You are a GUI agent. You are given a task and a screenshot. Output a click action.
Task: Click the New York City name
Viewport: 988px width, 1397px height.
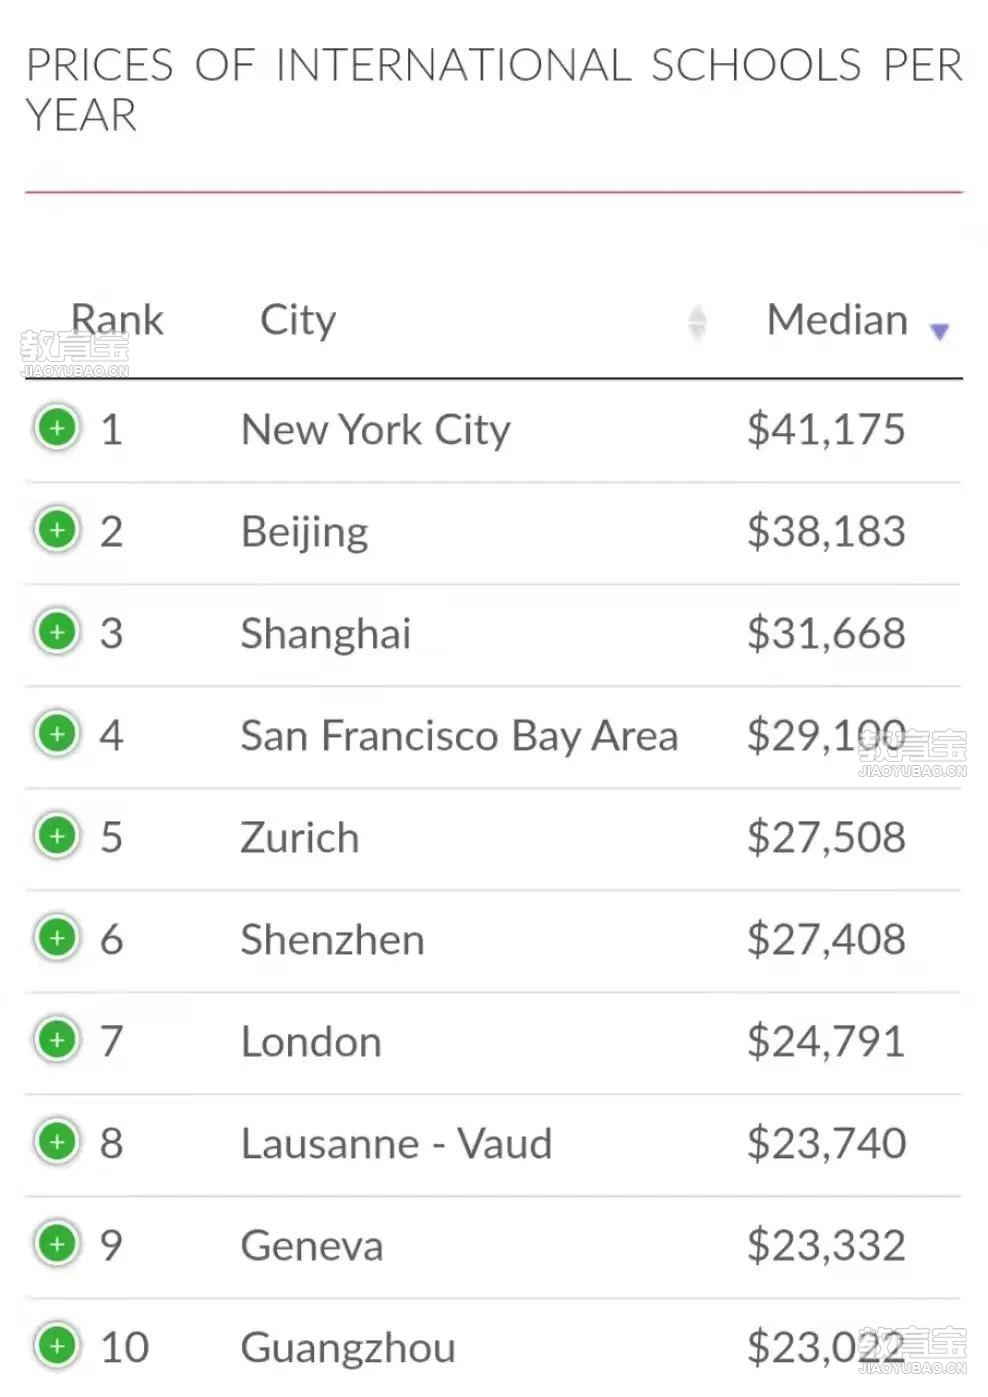(x=376, y=431)
